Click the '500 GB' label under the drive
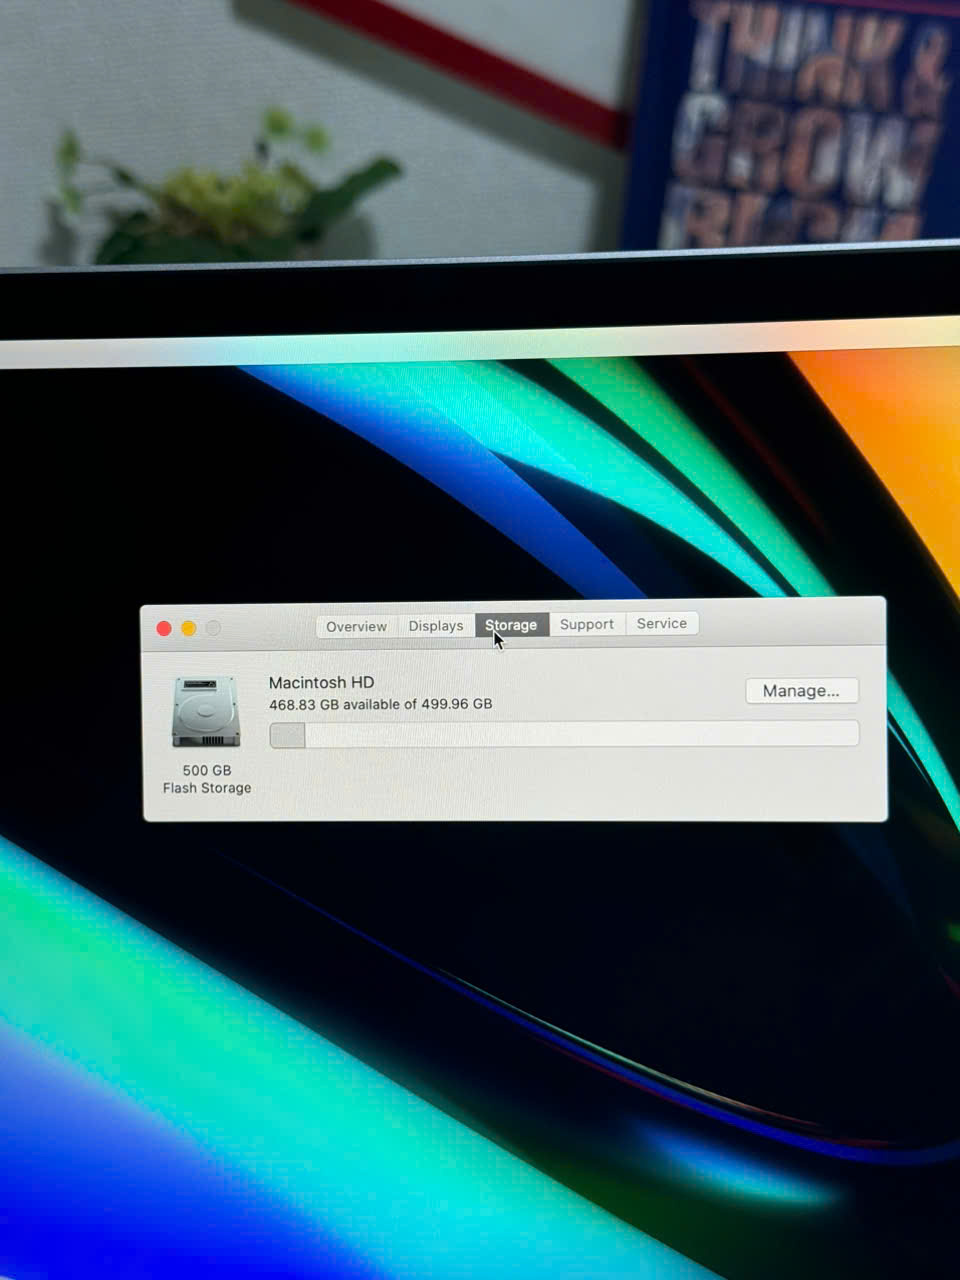This screenshot has width=960, height=1280. [207, 770]
